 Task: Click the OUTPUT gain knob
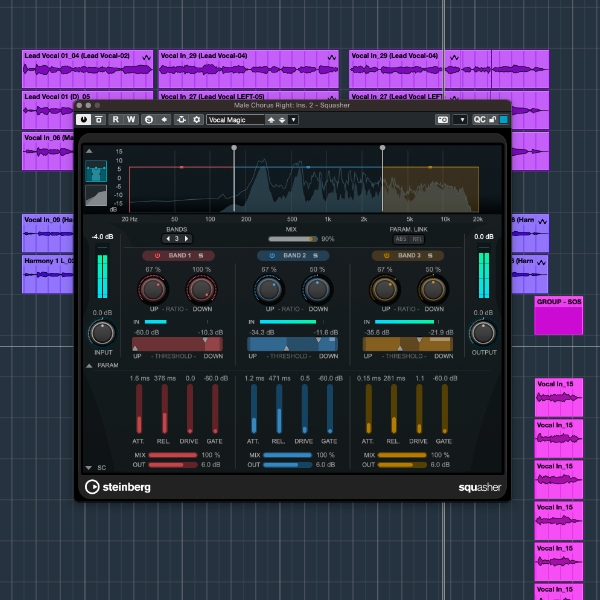[x=483, y=333]
